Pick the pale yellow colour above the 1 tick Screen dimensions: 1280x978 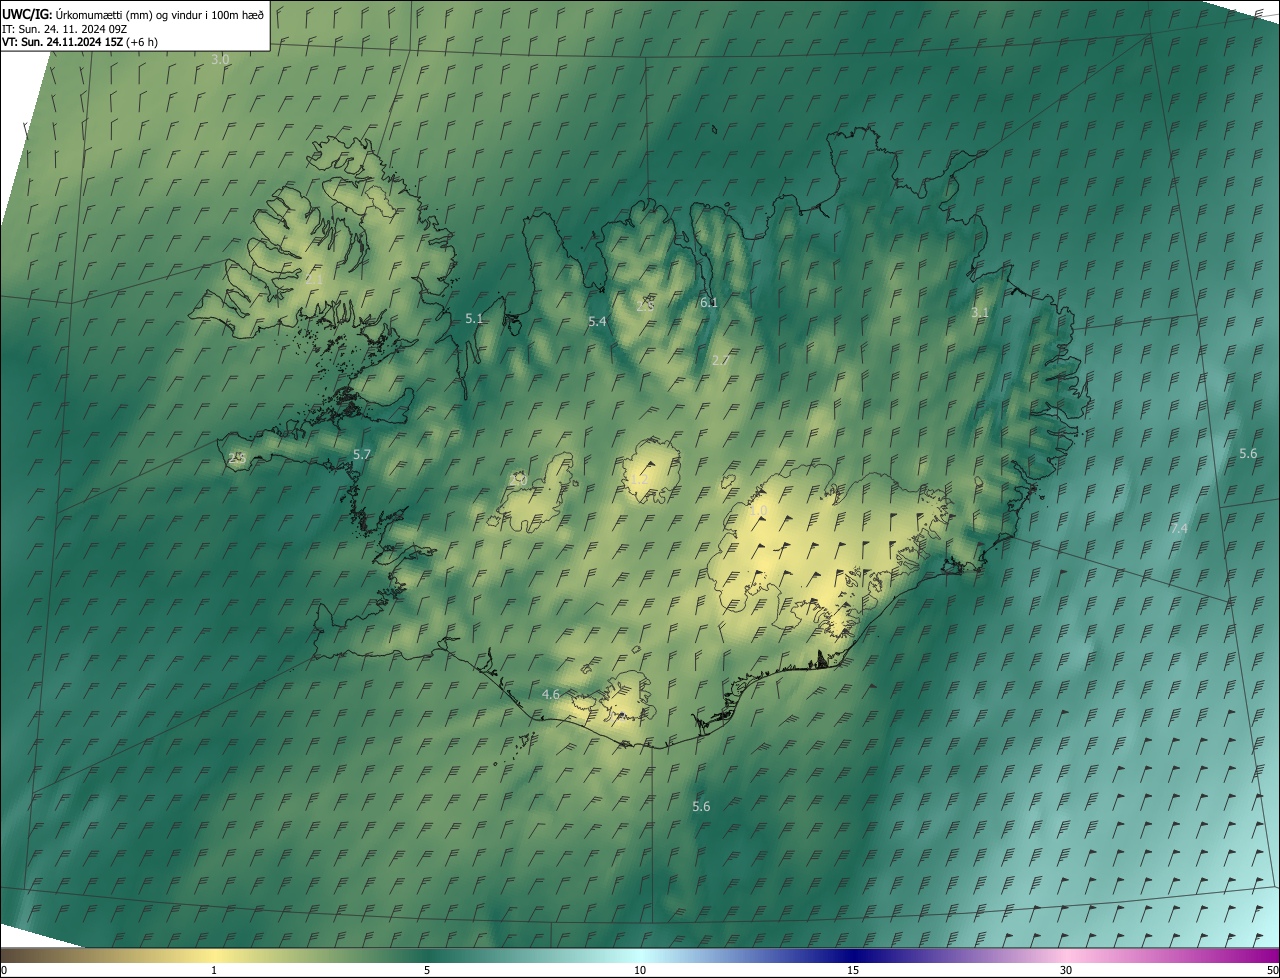[x=214, y=955]
